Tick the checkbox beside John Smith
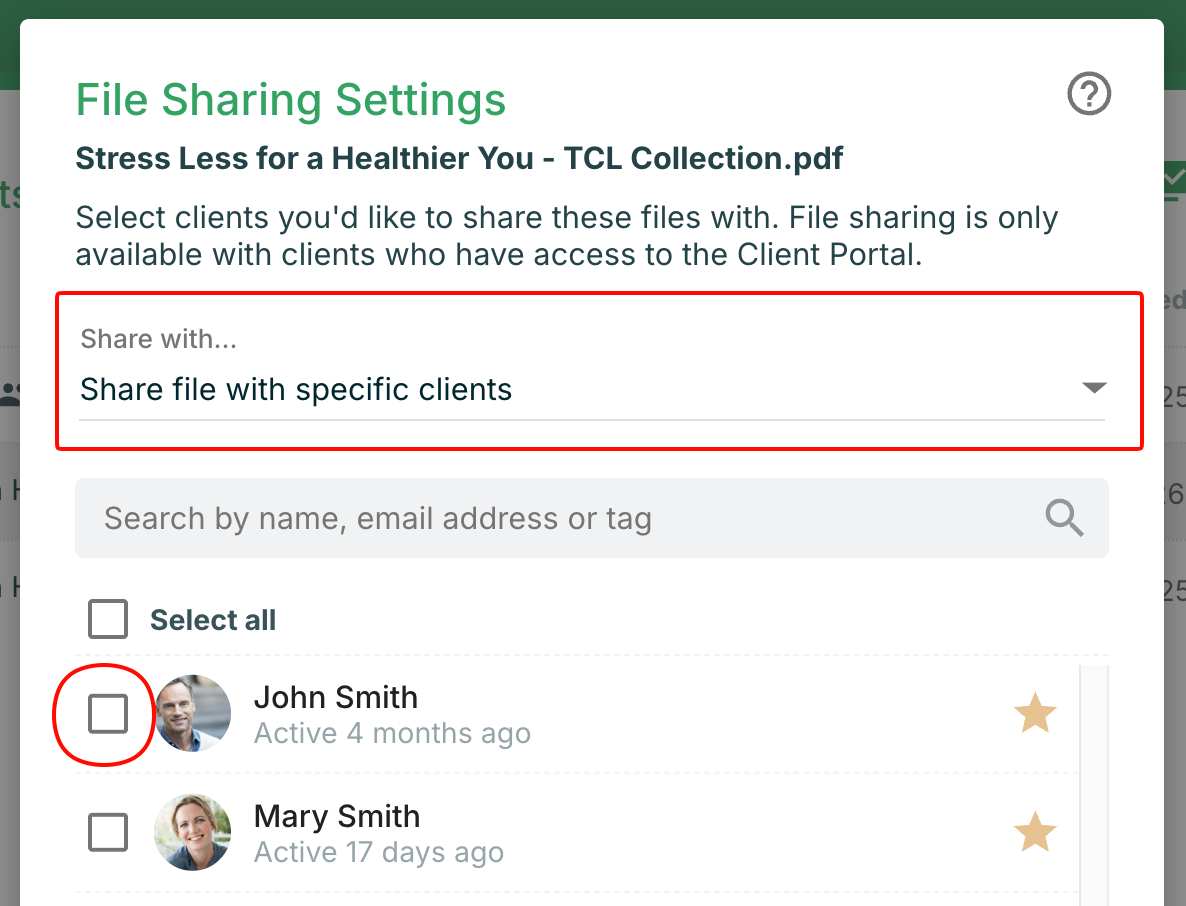This screenshot has height=906, width=1186. tap(108, 714)
